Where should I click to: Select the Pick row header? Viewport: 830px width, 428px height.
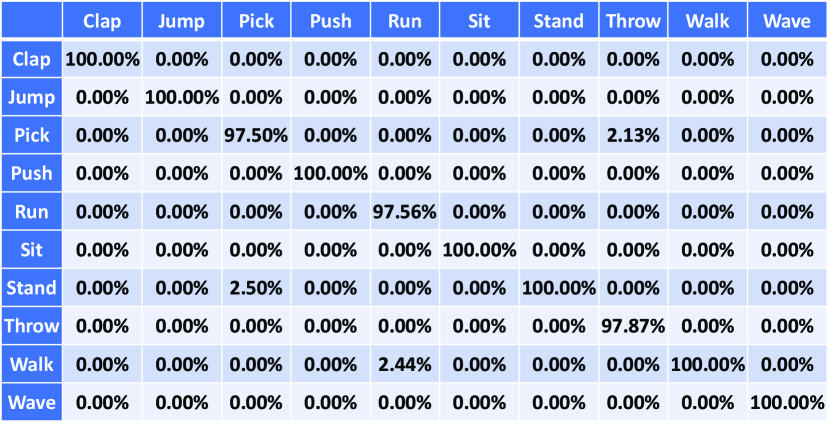(x=31, y=136)
